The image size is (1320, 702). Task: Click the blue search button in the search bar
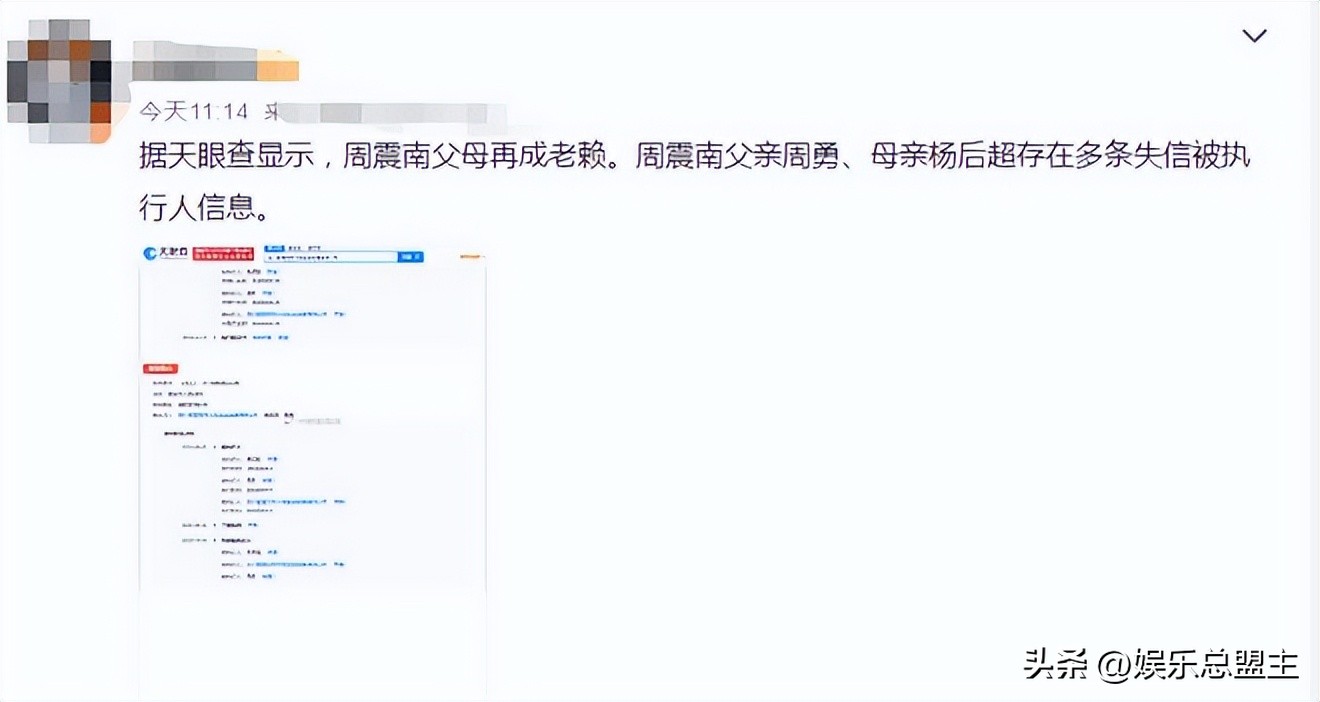tap(411, 257)
